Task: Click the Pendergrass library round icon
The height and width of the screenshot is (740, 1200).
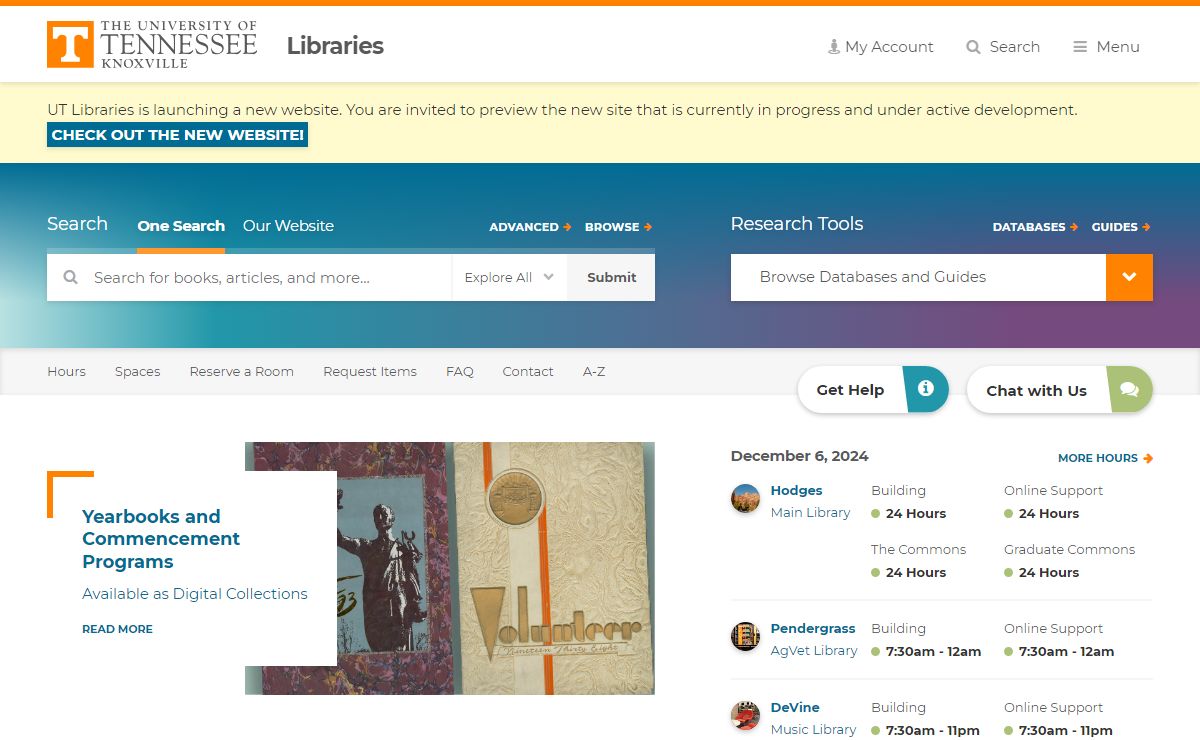Action: pos(745,636)
